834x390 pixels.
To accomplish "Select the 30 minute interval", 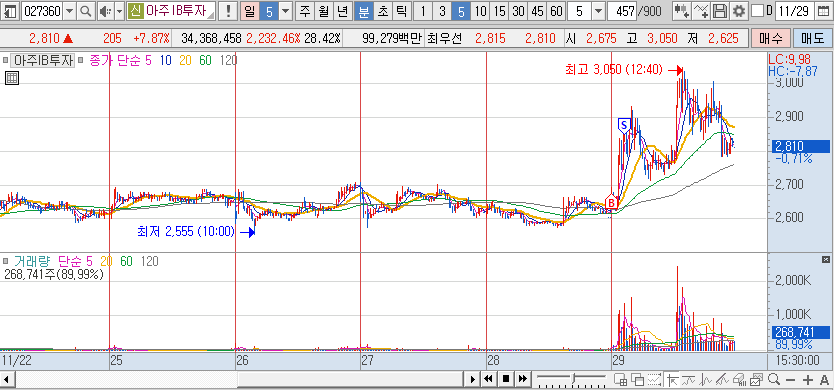I will point(519,11).
